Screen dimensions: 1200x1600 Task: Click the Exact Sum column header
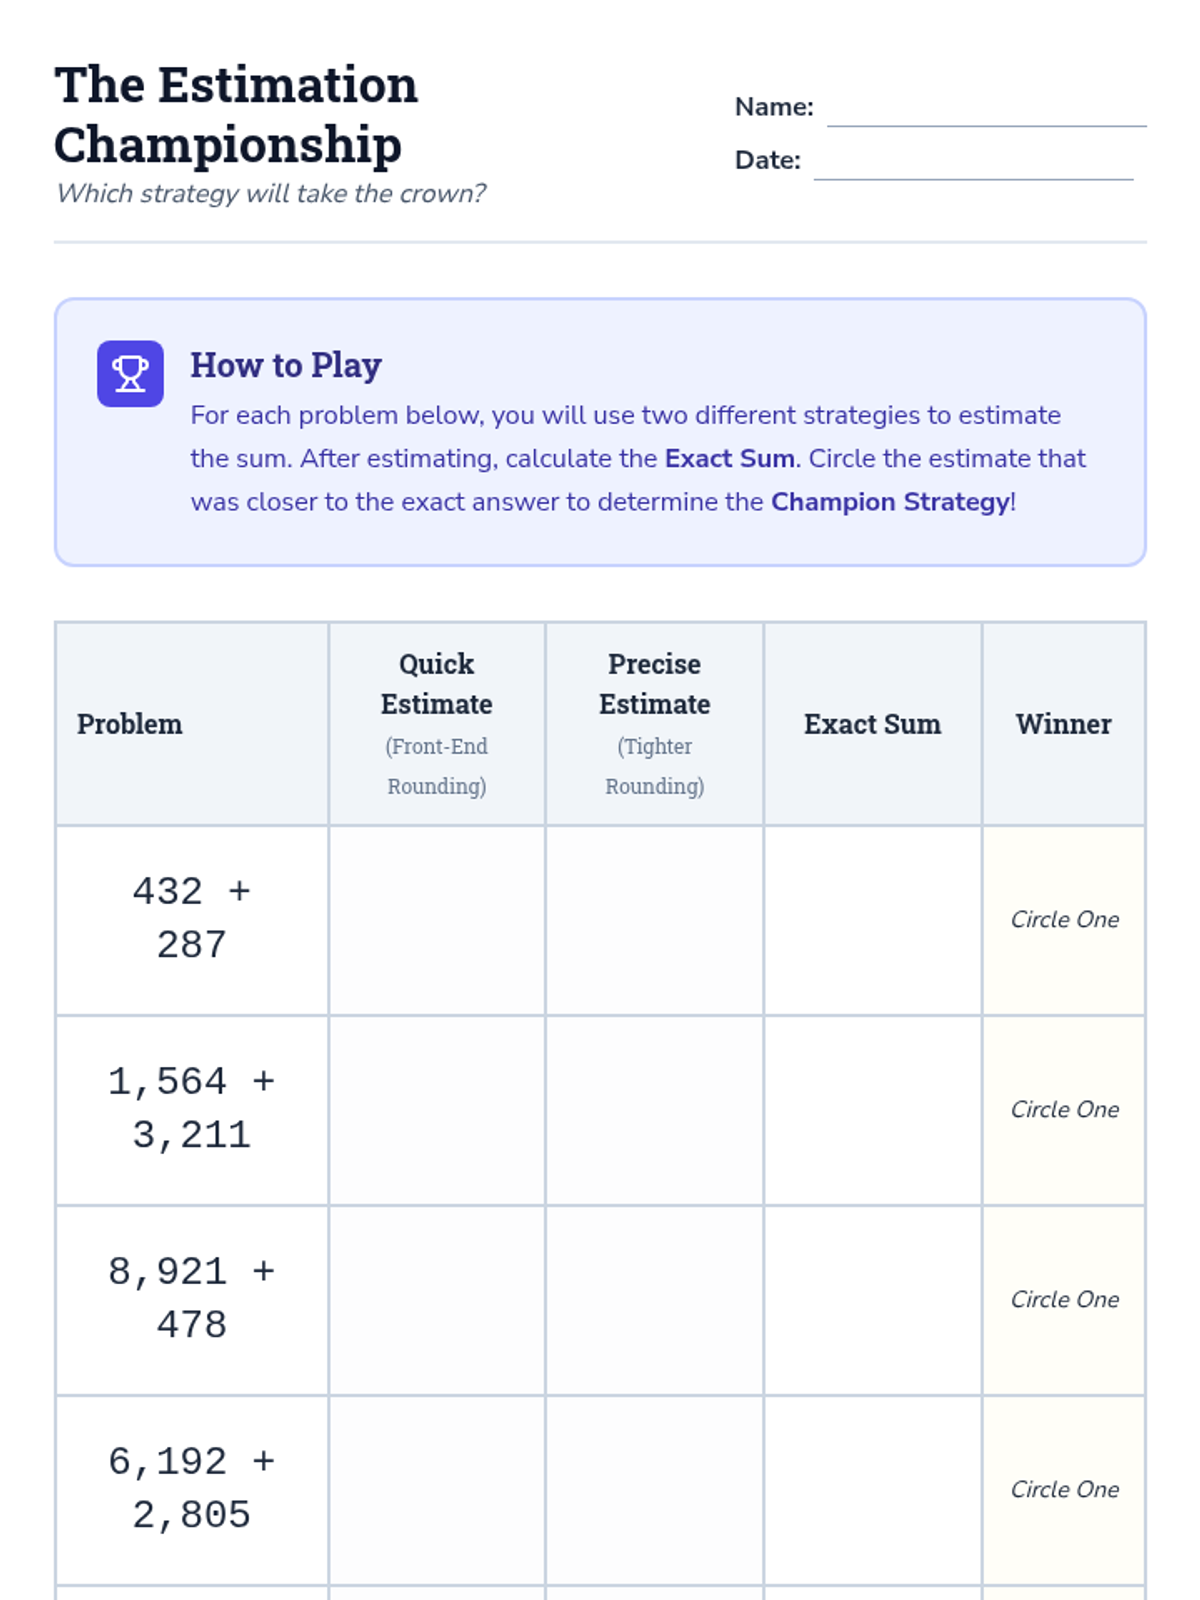click(x=872, y=724)
